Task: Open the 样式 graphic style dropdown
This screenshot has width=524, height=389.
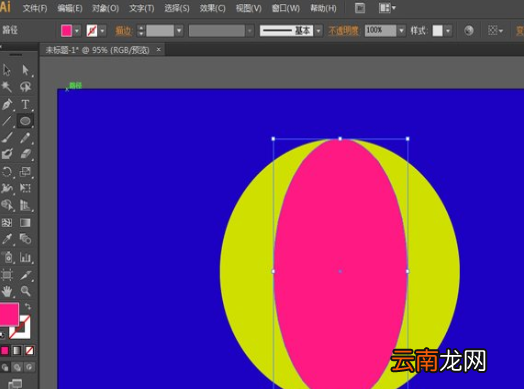Action: 448,31
